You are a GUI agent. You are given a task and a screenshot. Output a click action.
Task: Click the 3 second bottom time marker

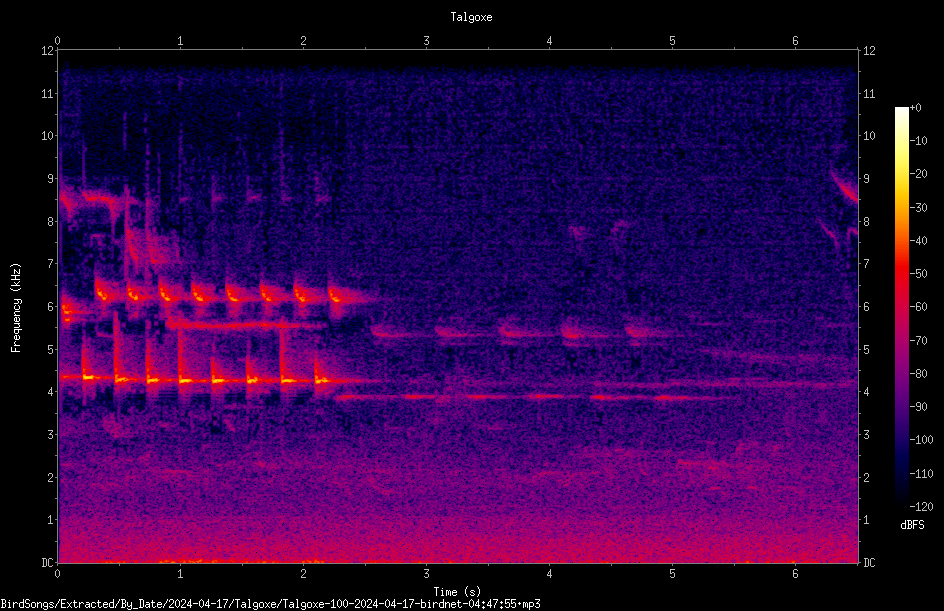[426, 574]
